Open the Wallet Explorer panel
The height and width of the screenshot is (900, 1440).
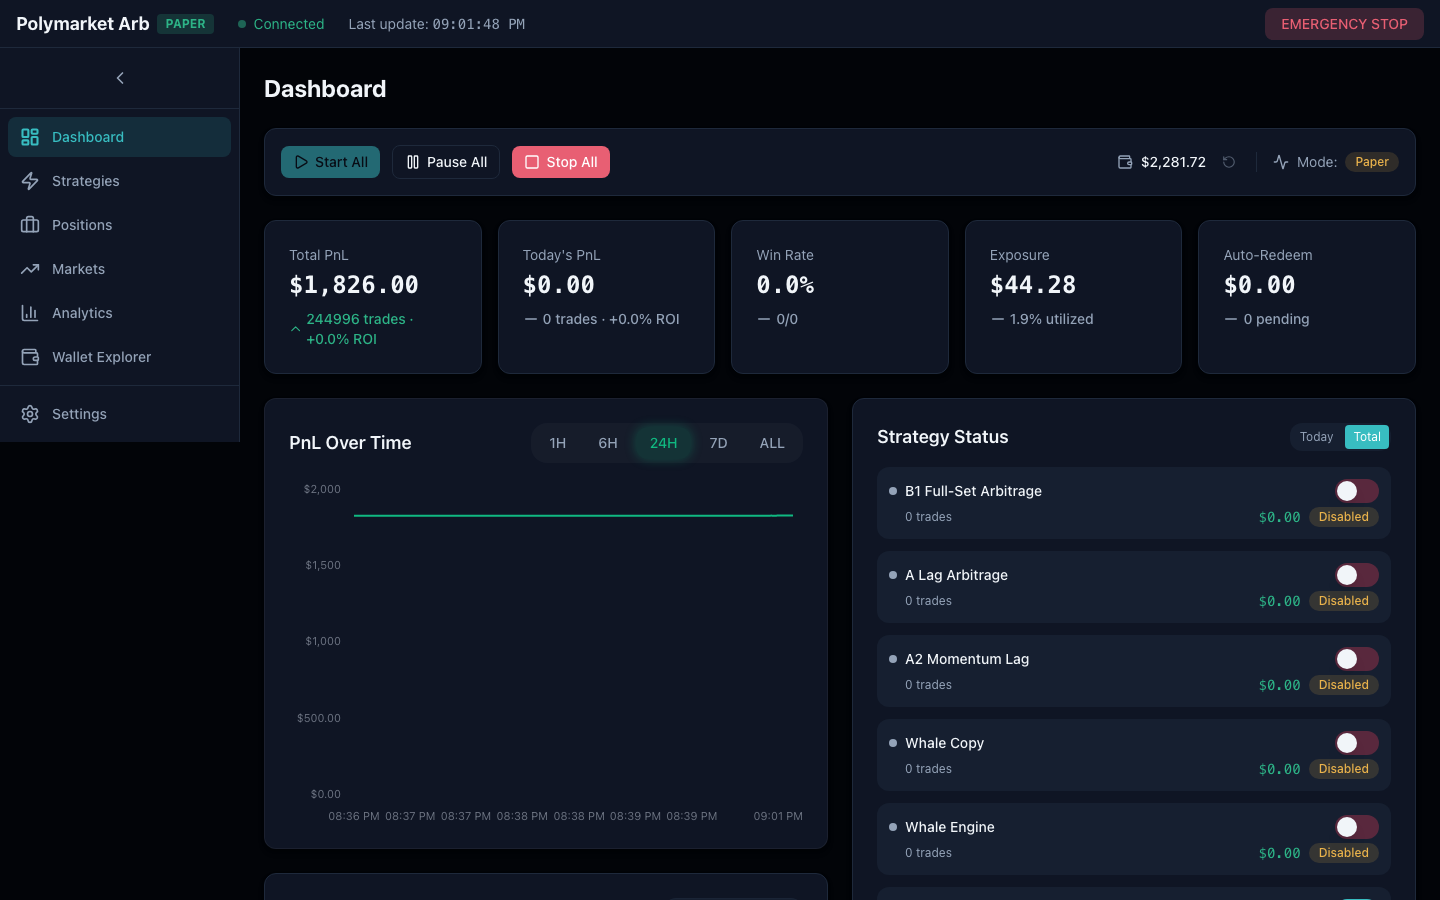(x=101, y=357)
